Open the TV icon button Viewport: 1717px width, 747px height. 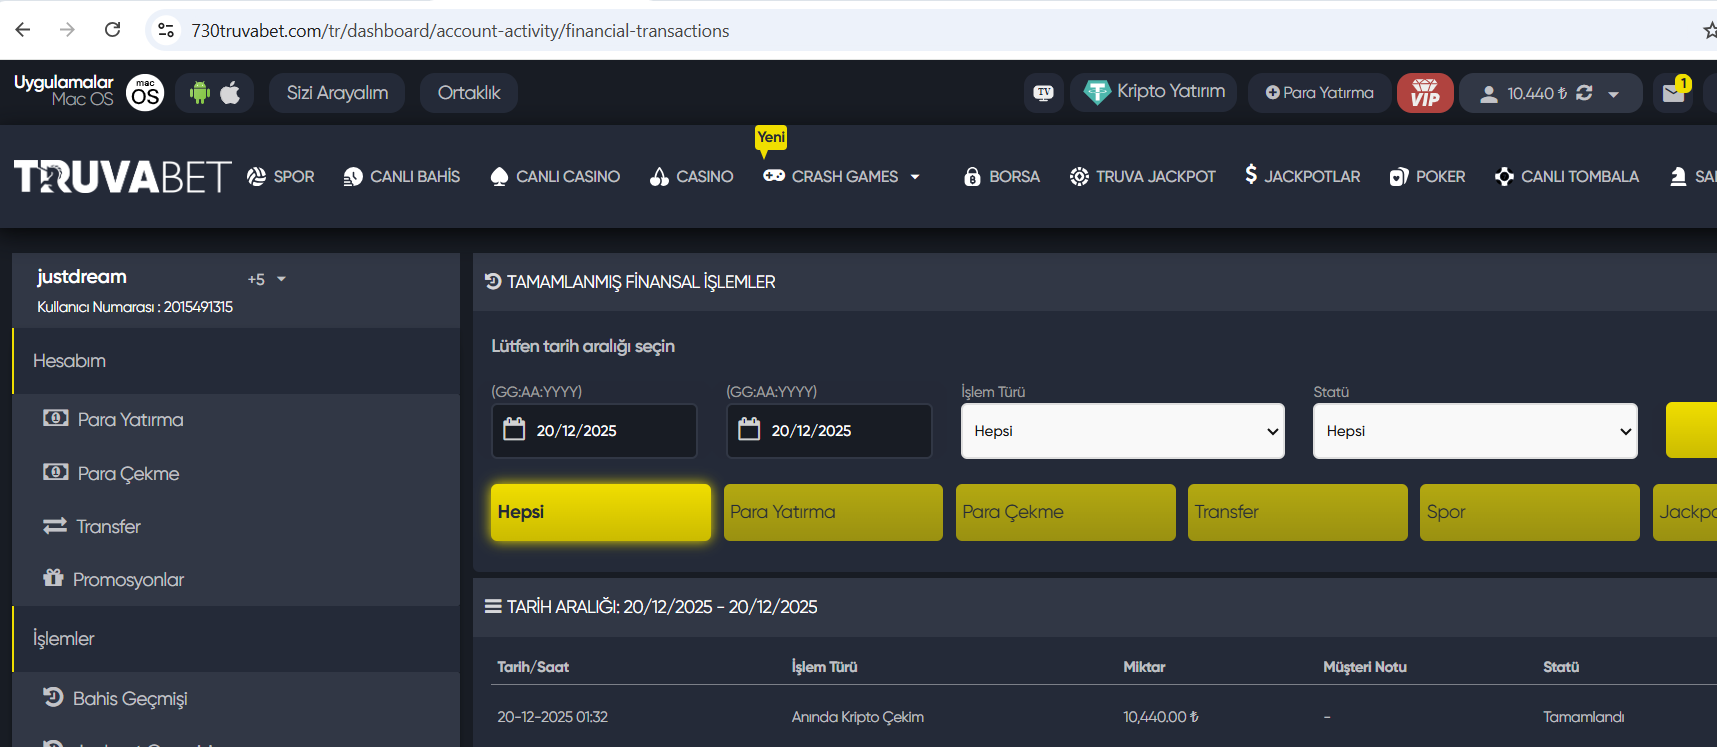coord(1043,93)
